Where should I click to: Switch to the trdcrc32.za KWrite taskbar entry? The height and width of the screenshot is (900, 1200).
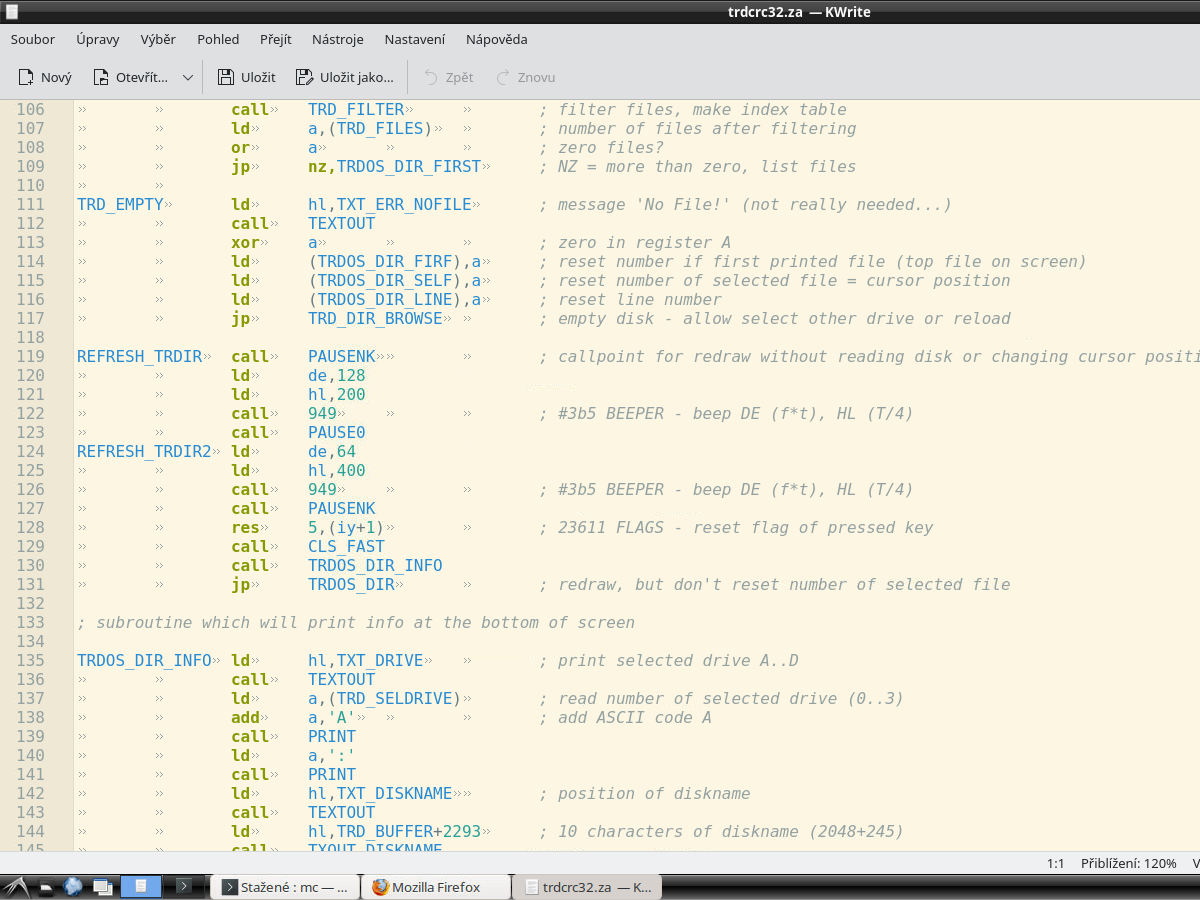tap(588, 887)
